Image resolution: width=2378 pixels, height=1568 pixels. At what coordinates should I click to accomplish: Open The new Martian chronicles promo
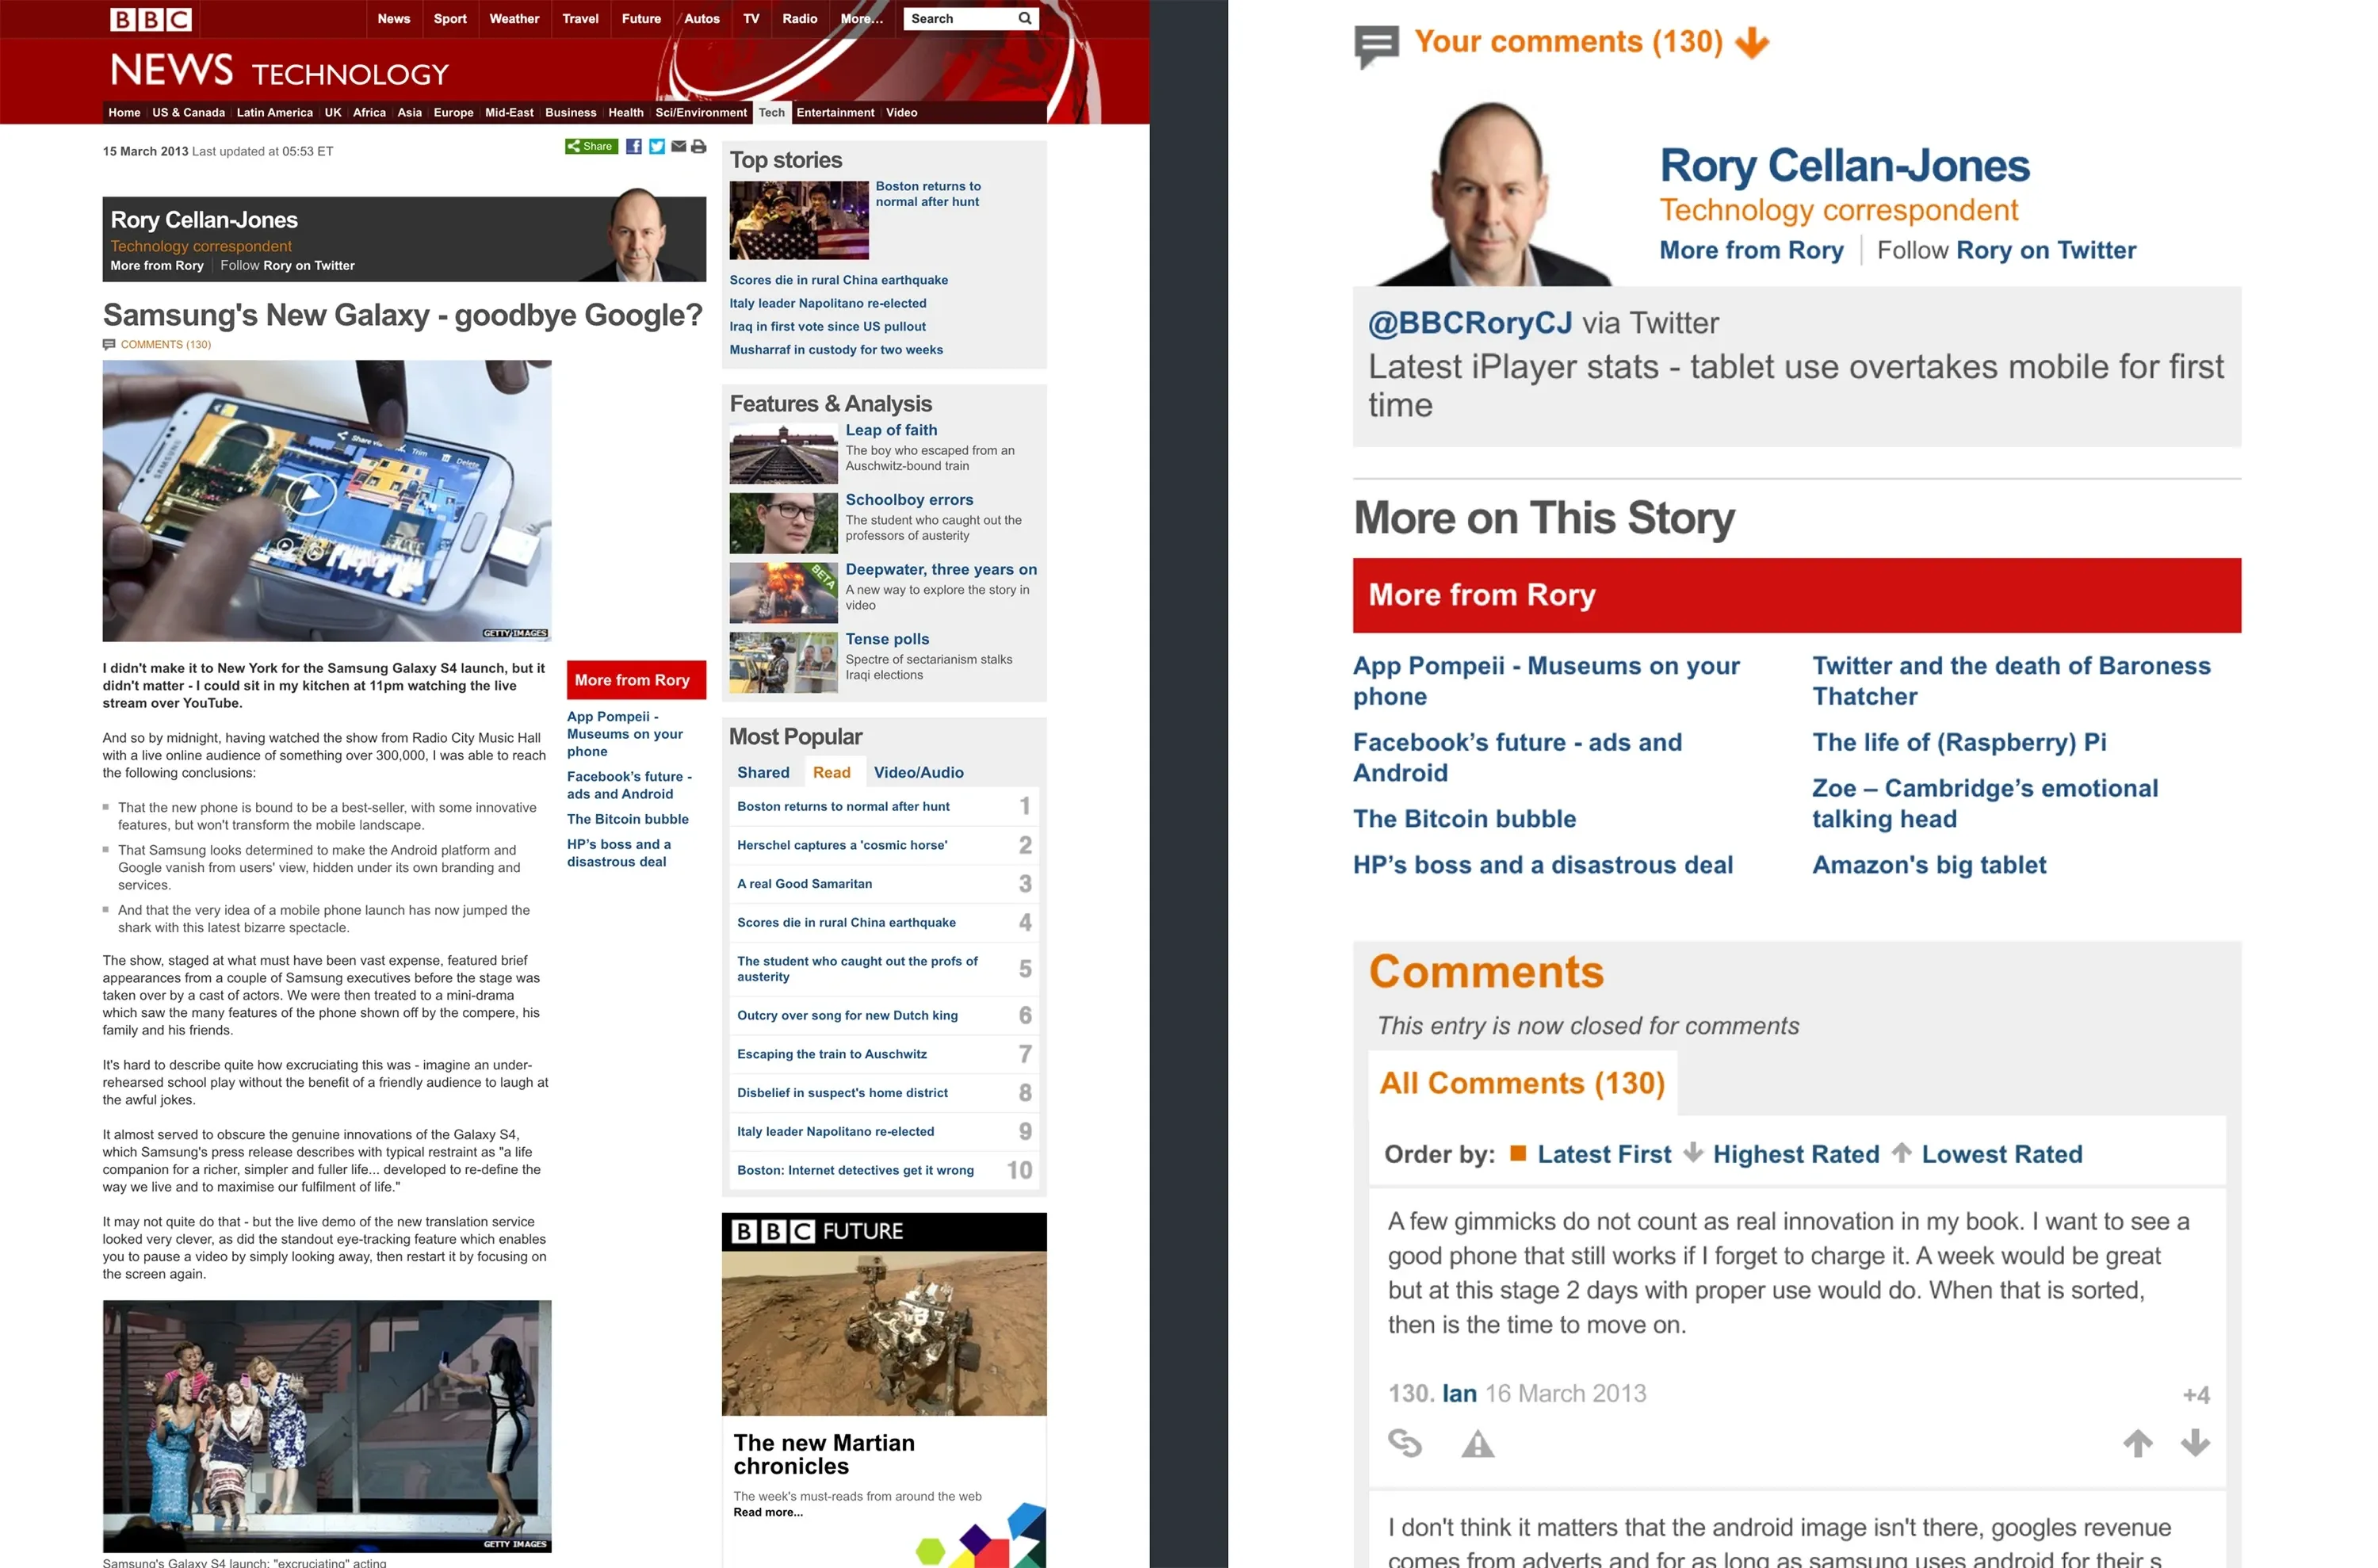[824, 1454]
